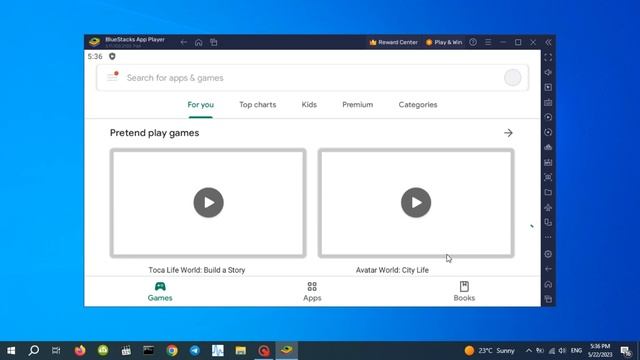Open Windows taskbar search

[x=34, y=351]
